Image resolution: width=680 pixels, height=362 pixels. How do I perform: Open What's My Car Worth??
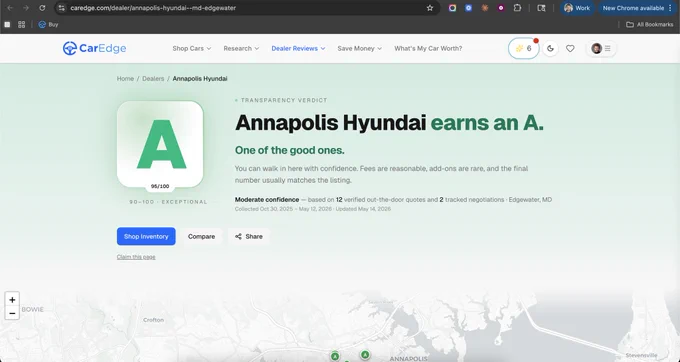point(428,49)
